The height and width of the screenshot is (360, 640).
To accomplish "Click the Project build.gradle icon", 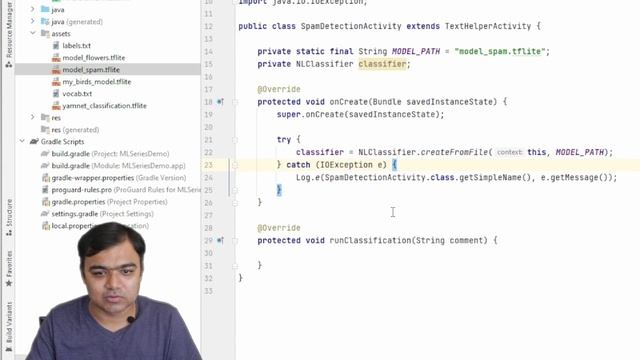I will tap(45, 154).
